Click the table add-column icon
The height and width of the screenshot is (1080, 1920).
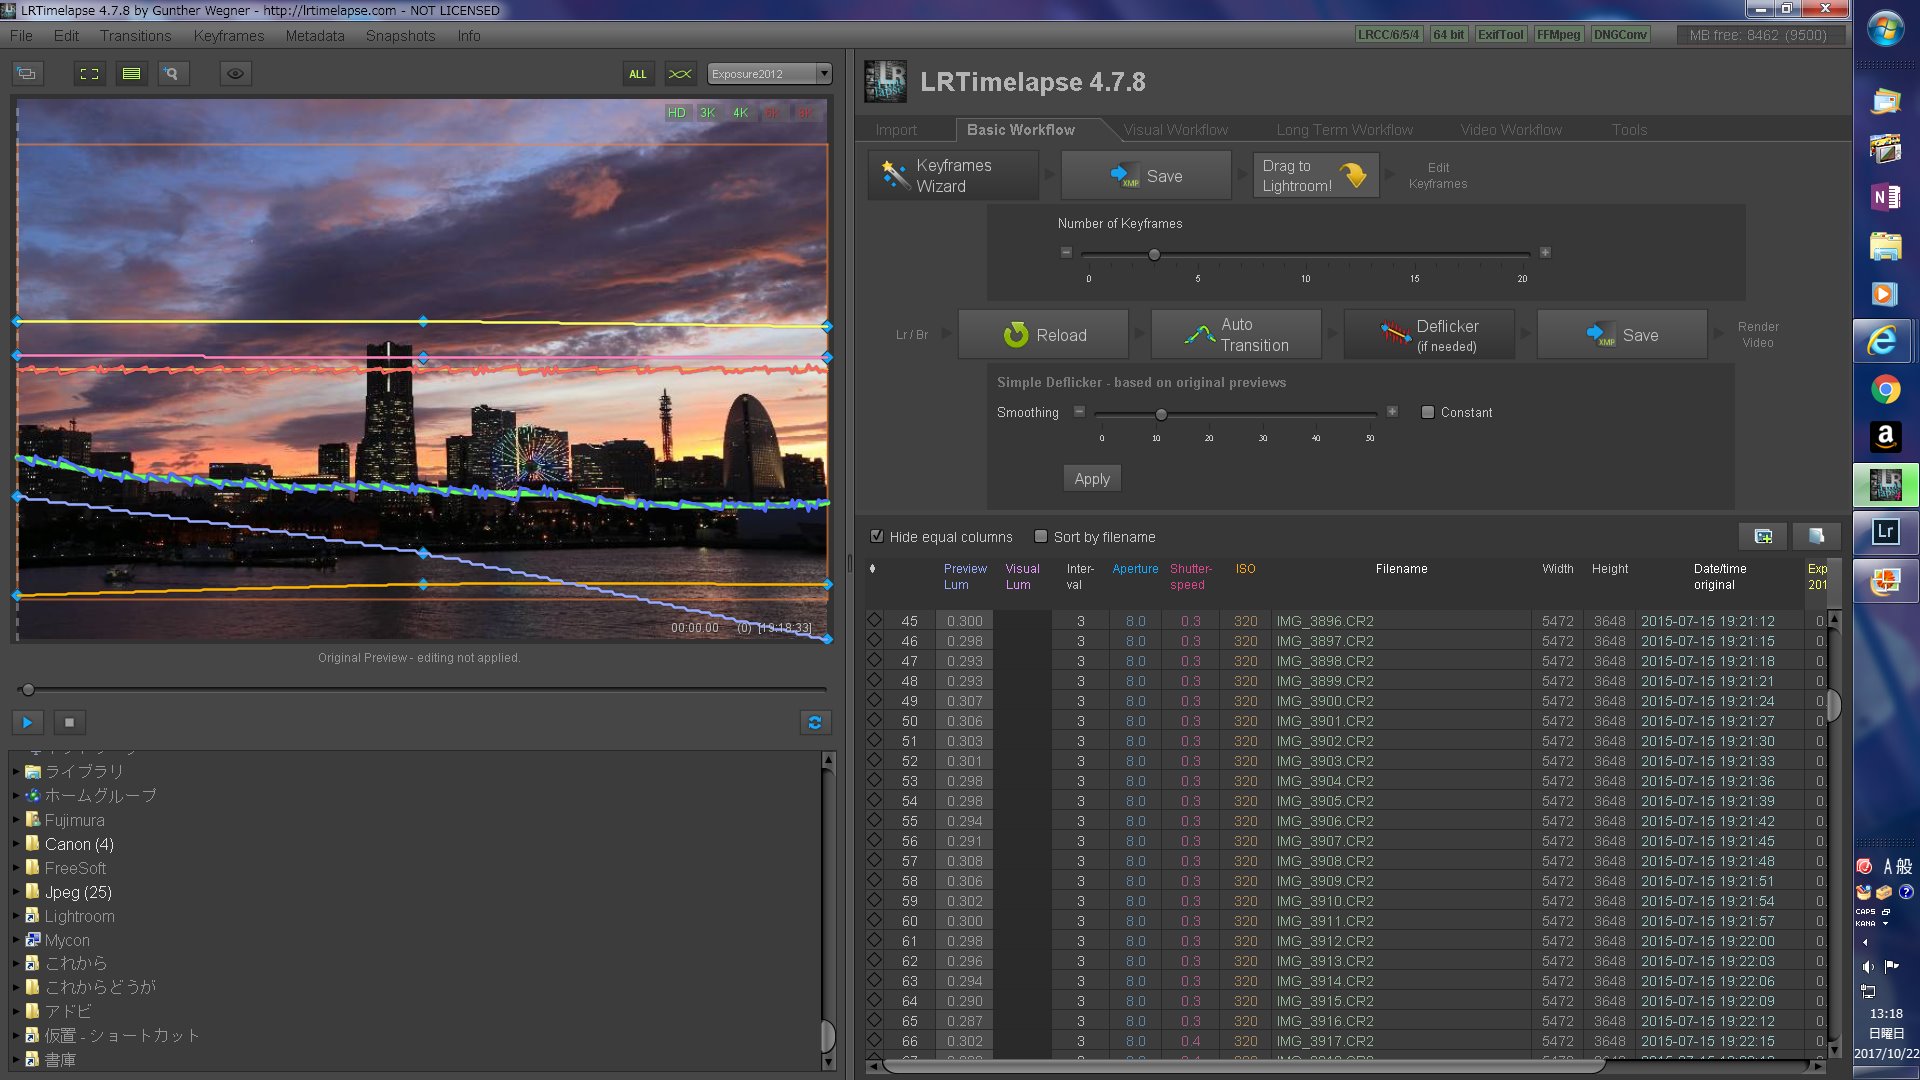pos(1763,537)
